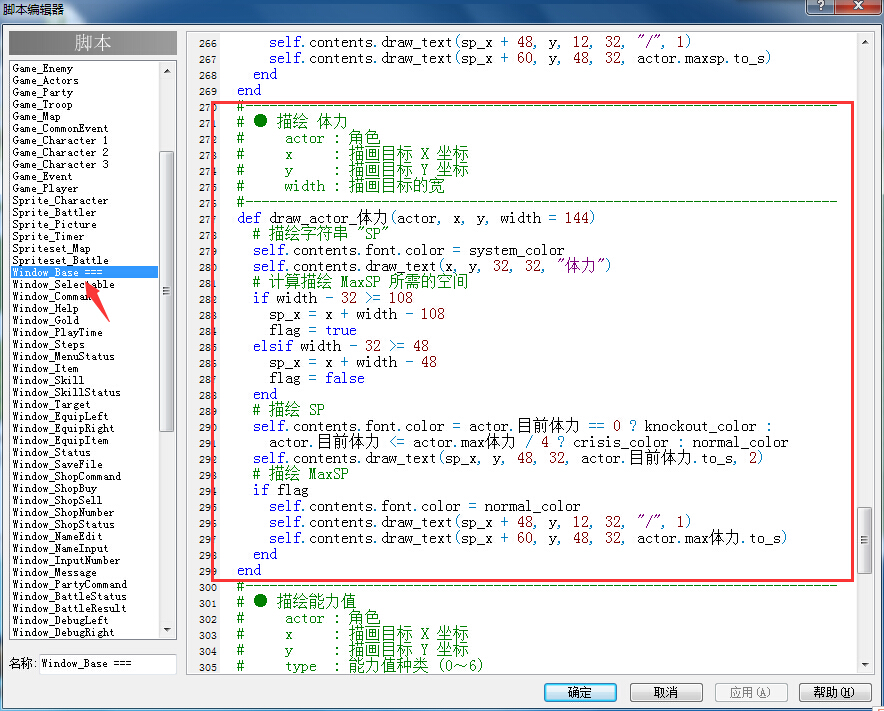Select Window_Gold script
The width and height of the screenshot is (884, 711).
[46, 320]
